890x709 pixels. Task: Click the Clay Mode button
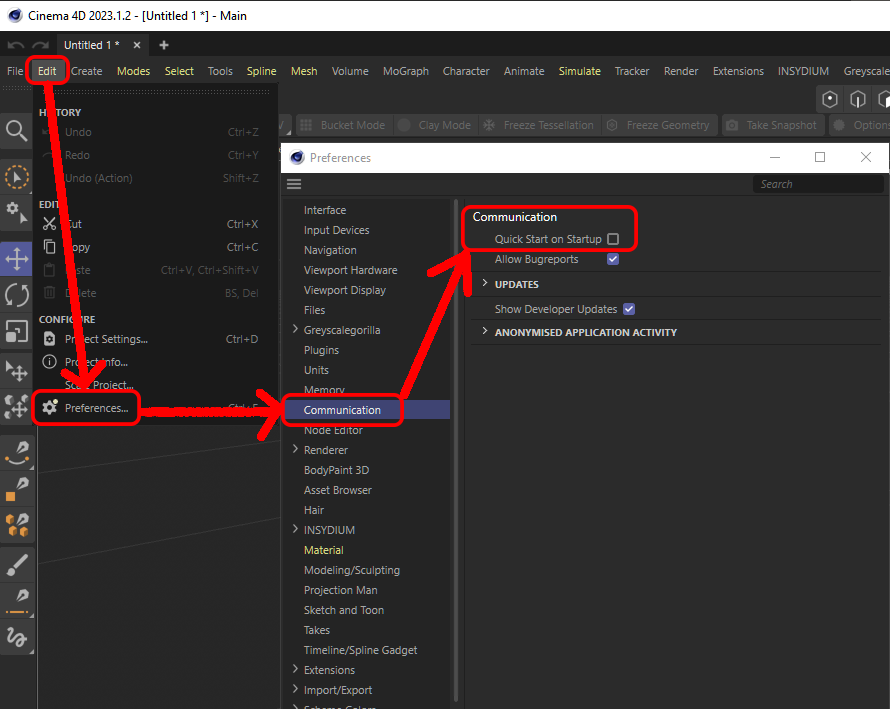[x=435, y=125]
